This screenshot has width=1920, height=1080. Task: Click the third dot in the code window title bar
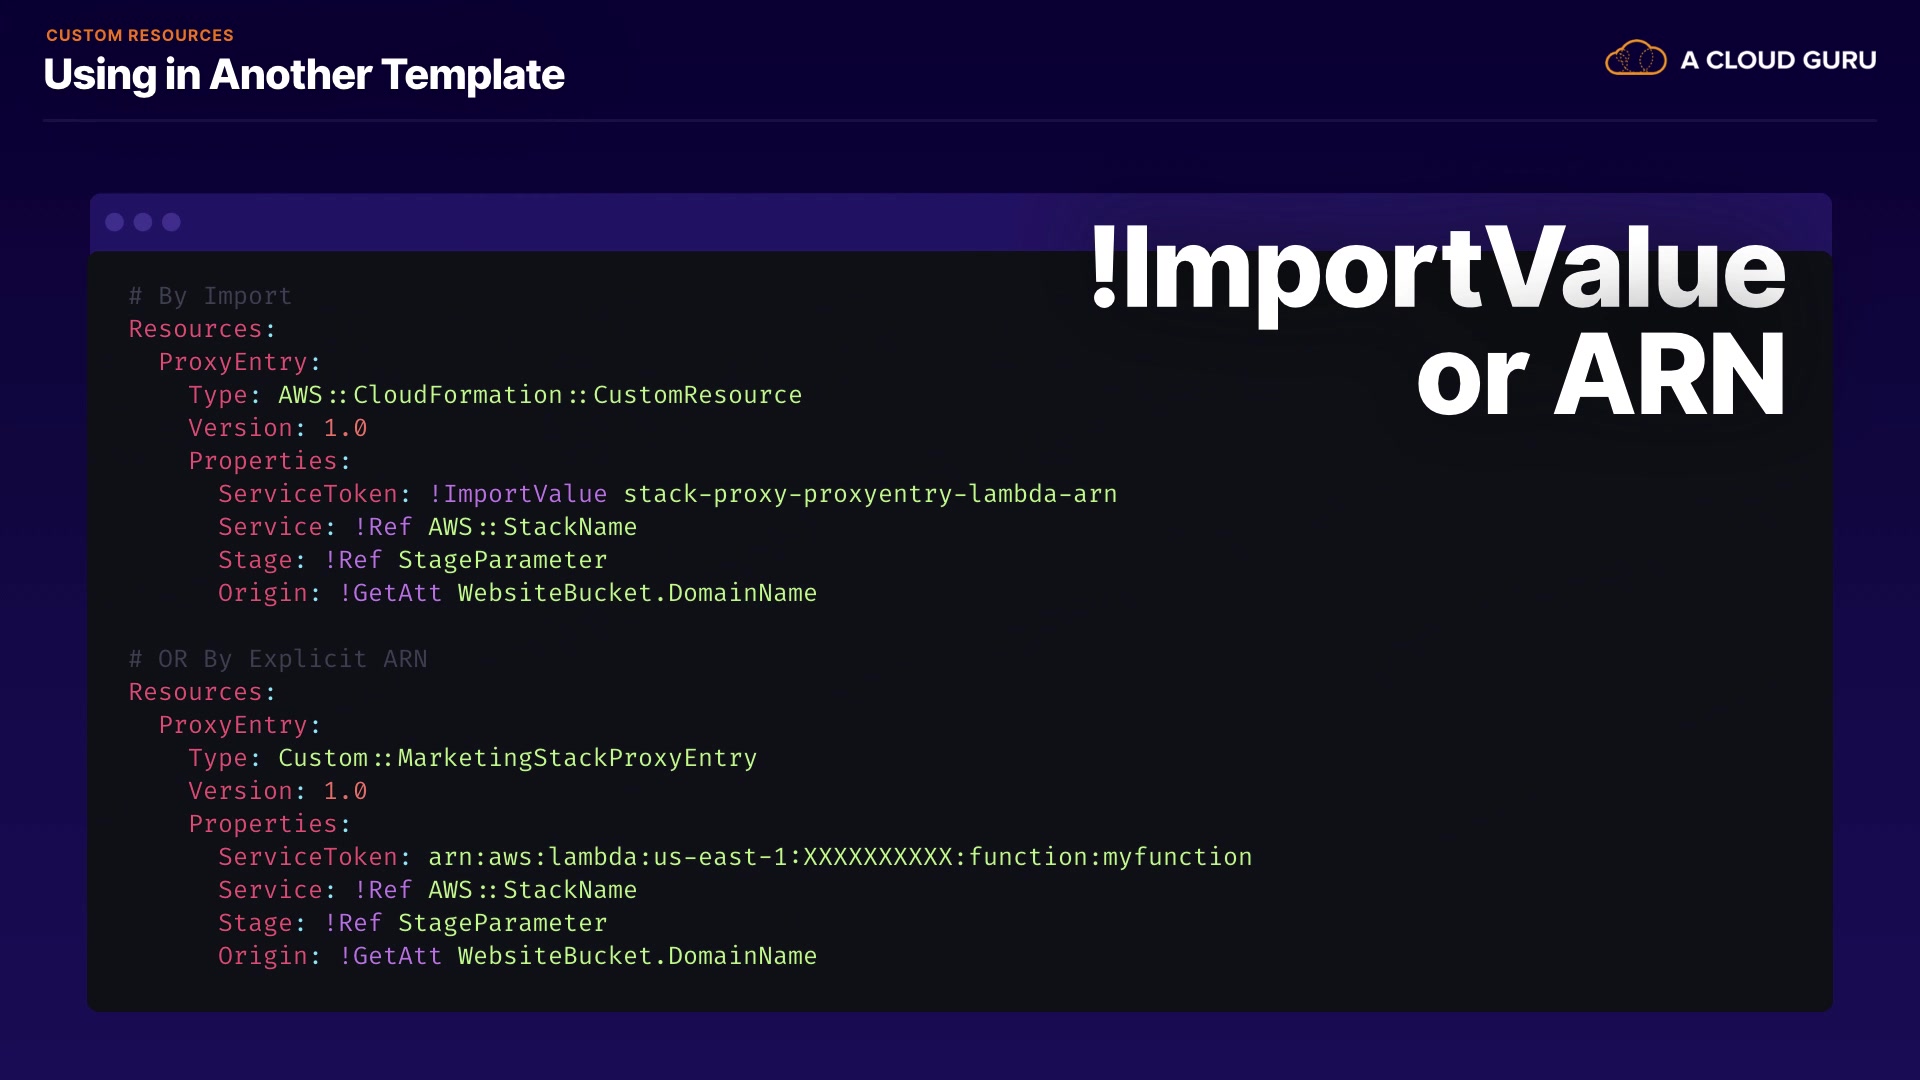coord(172,222)
